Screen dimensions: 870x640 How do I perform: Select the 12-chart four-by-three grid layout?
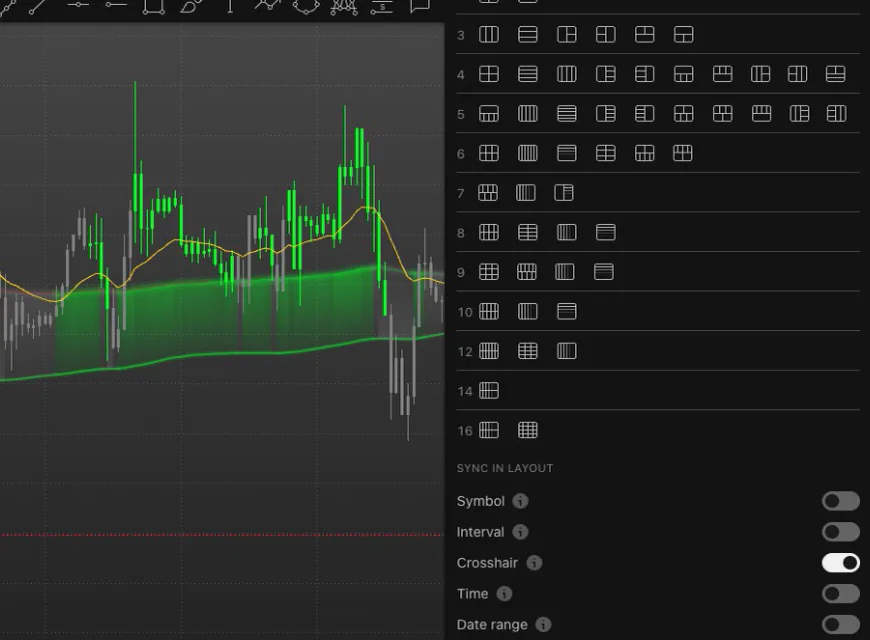[x=528, y=351]
